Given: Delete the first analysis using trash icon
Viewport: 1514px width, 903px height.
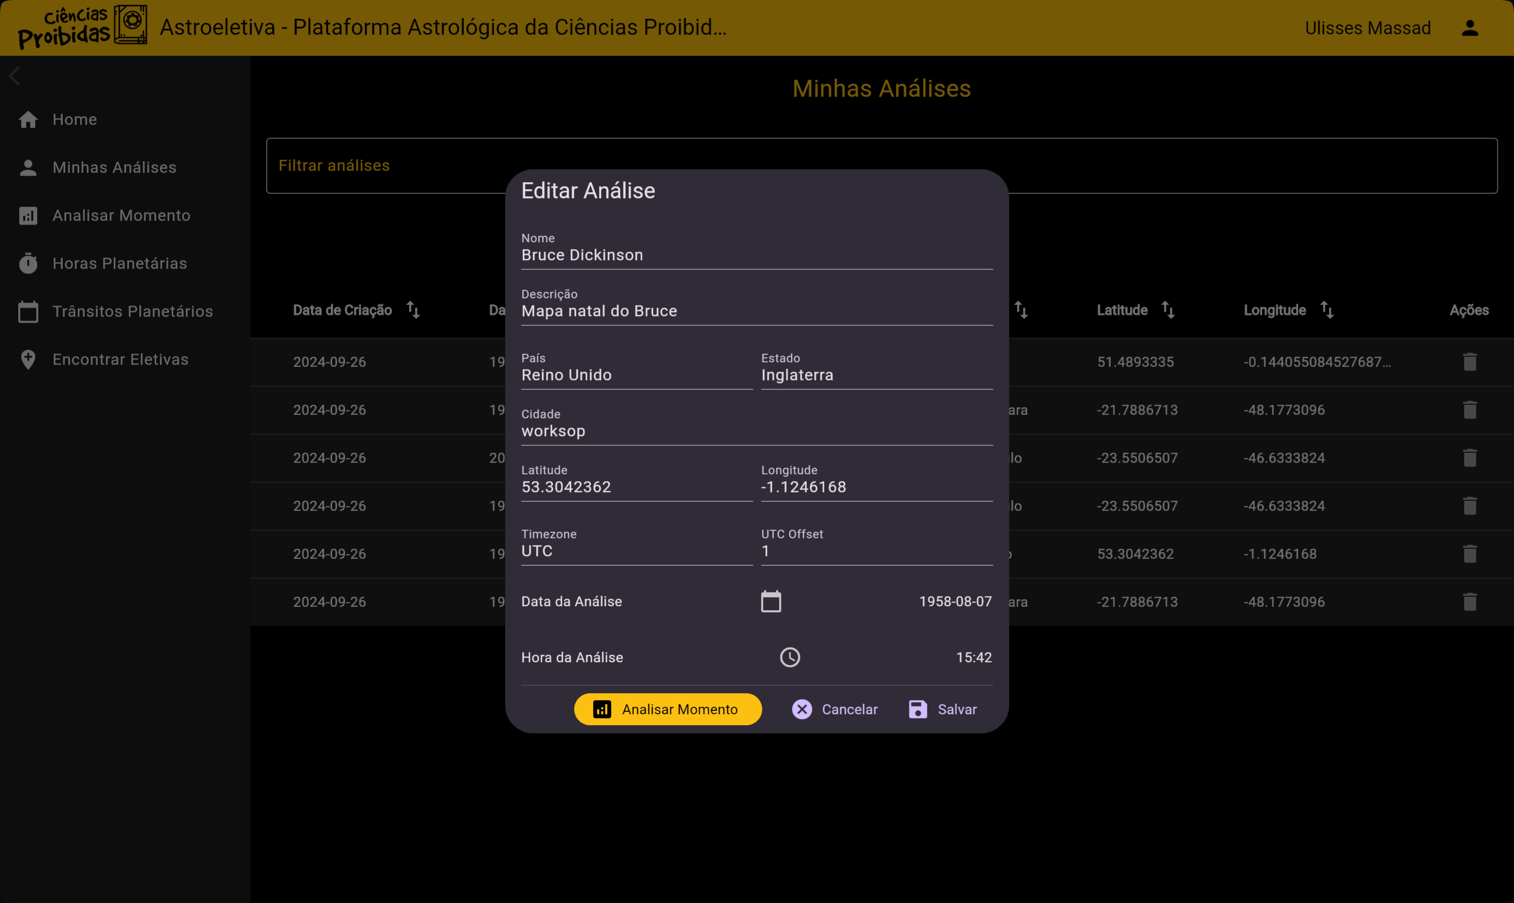Looking at the screenshot, I should [x=1470, y=361].
